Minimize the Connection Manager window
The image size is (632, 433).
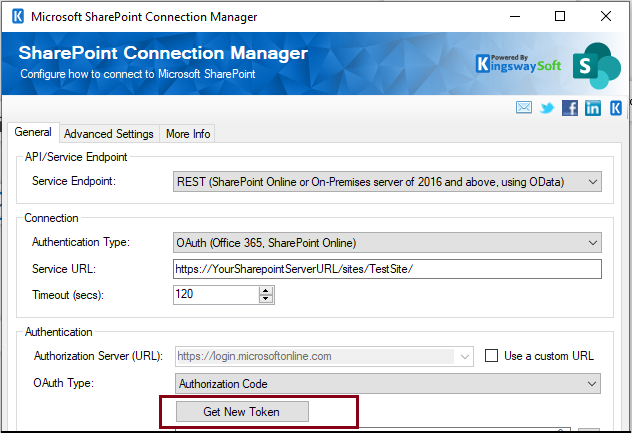pyautogui.click(x=515, y=17)
